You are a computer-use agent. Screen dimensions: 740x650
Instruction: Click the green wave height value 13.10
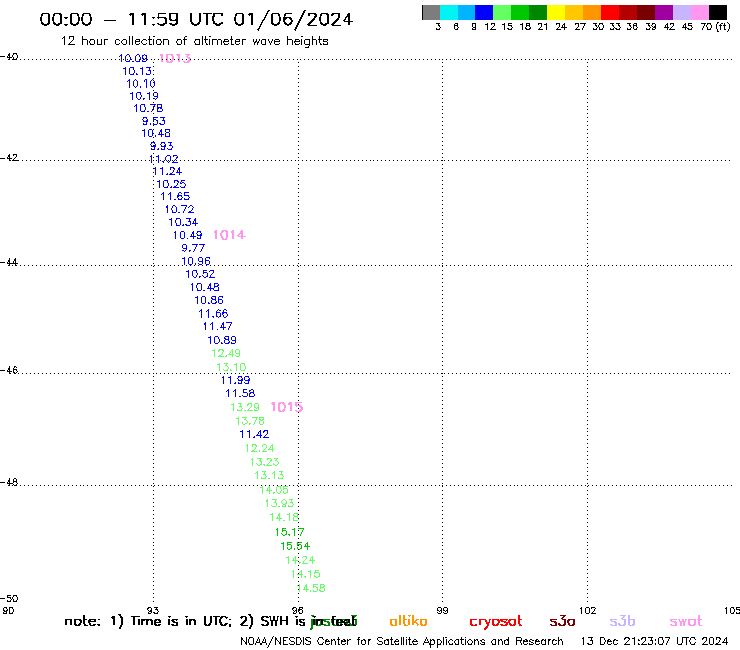point(231,367)
